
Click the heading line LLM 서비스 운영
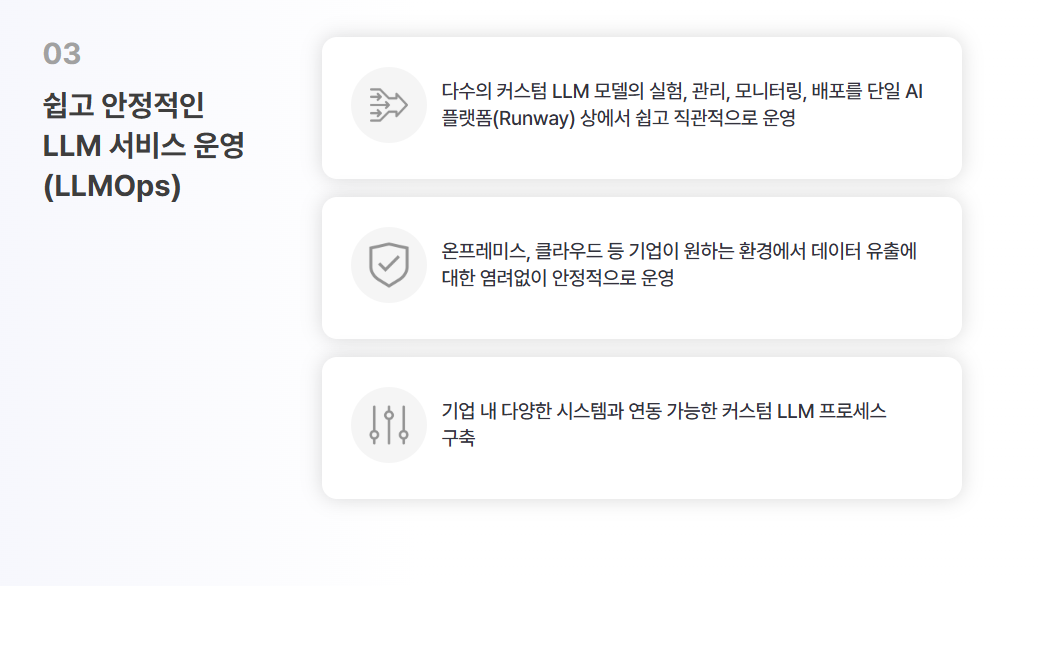click(x=144, y=145)
